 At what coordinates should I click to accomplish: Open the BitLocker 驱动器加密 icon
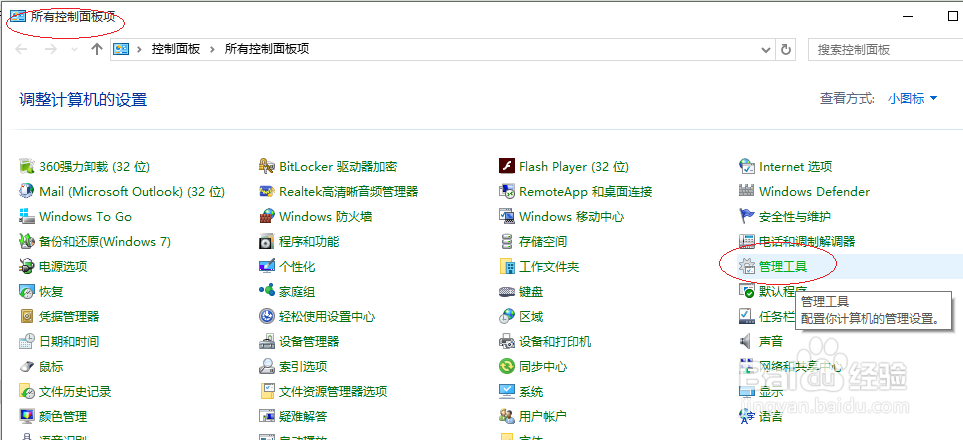266,167
